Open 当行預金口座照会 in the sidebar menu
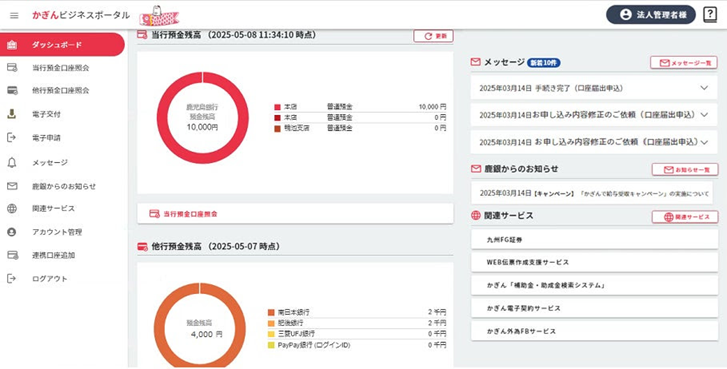Screen dimensions: 727x369 62,68
